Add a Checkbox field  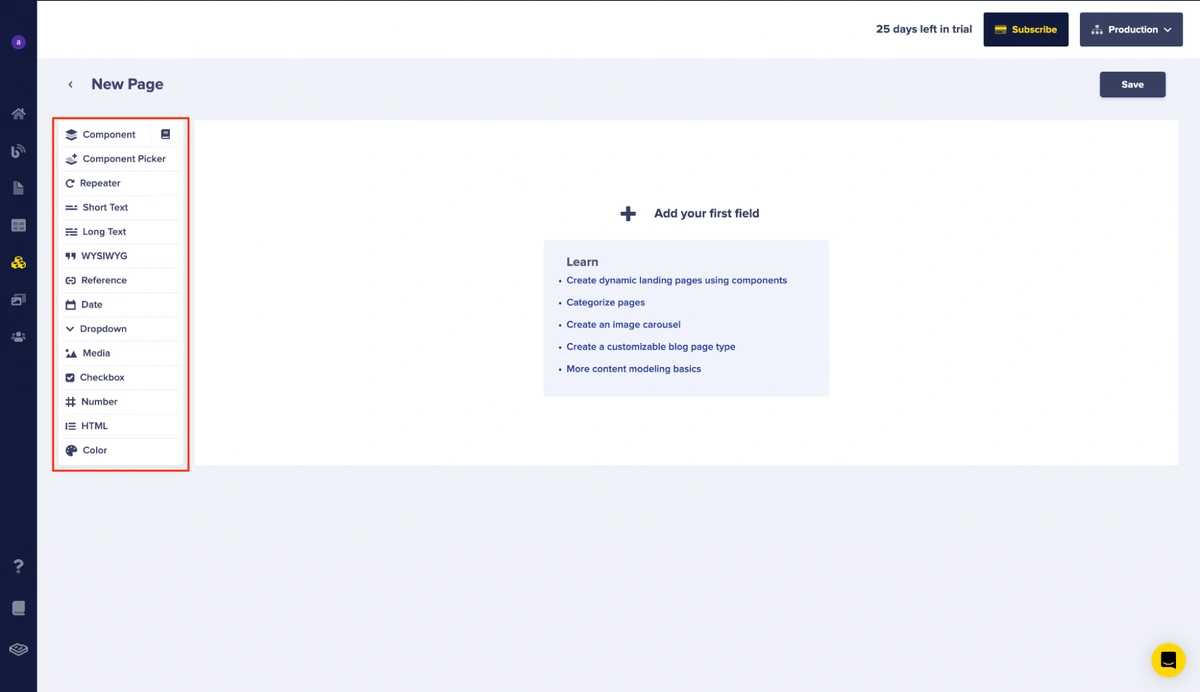pos(102,378)
